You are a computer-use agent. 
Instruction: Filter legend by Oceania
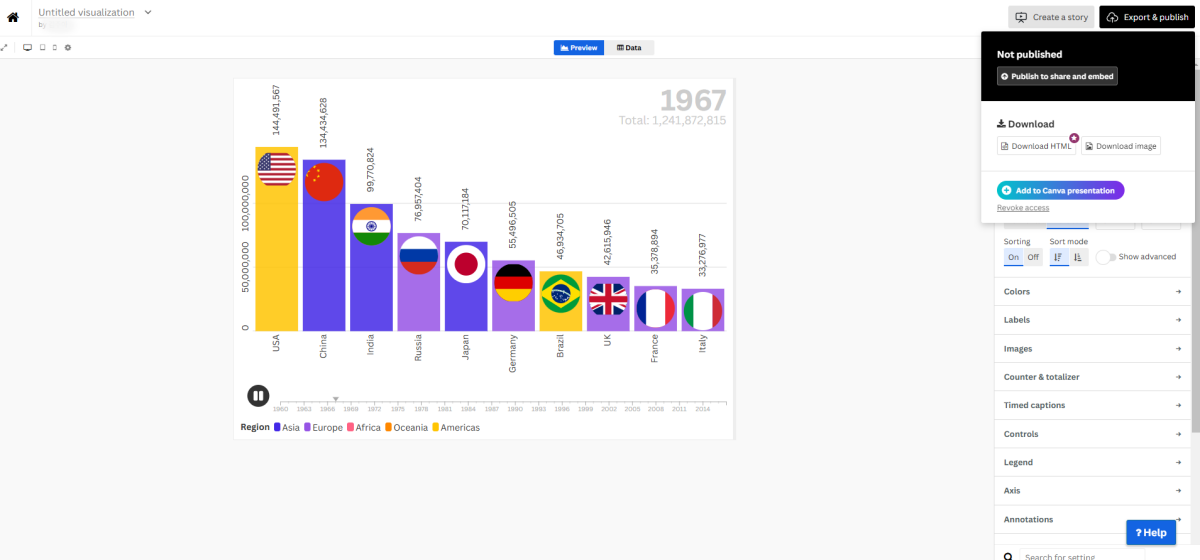(x=406, y=428)
